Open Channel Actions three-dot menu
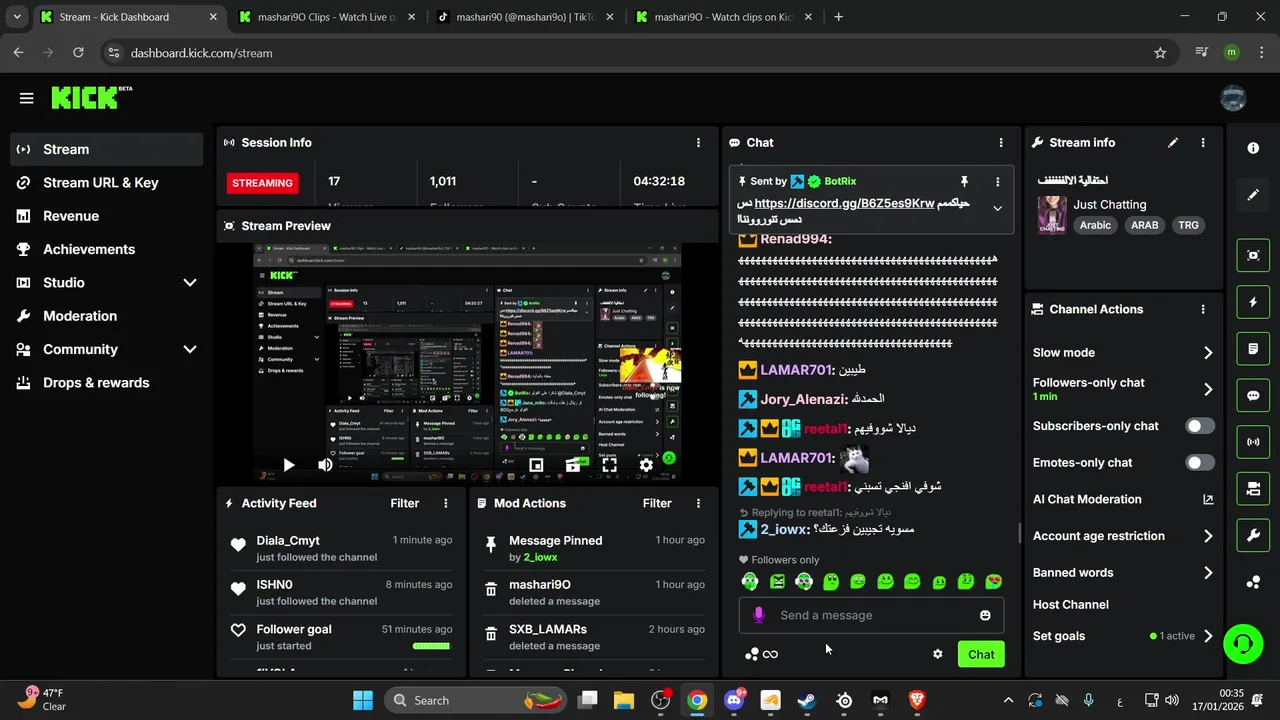The image size is (1280, 720). 1203,310
